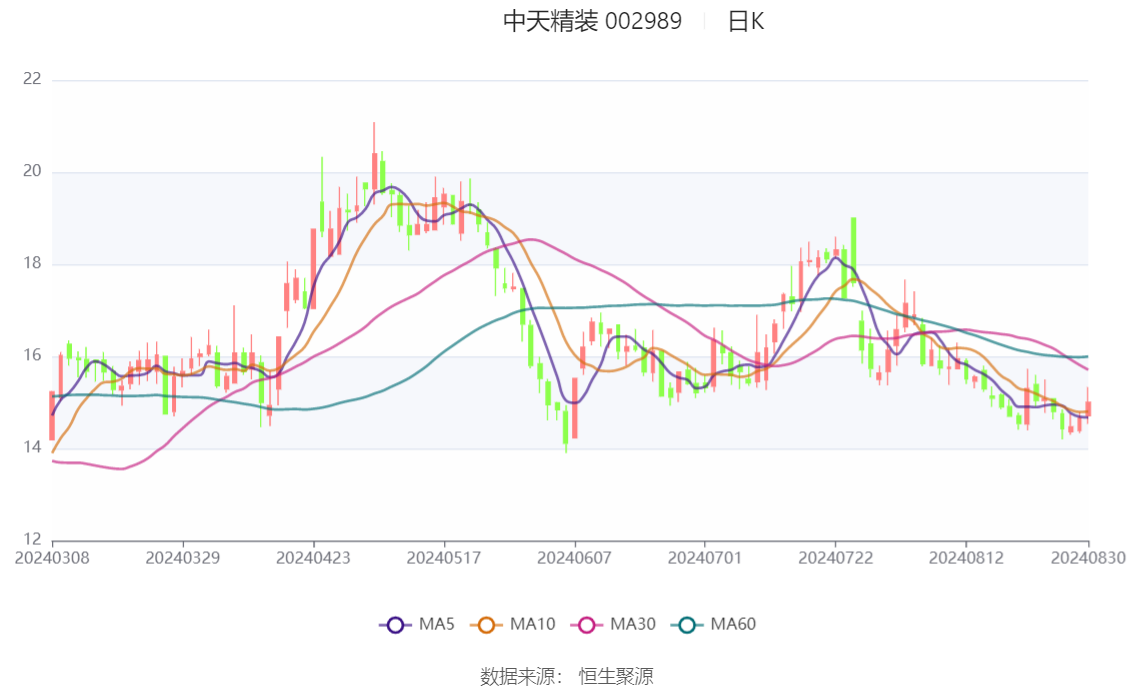Viewport: 1134px width, 689px height.
Task: Click the 20240607 date tick label
Action: point(574,557)
